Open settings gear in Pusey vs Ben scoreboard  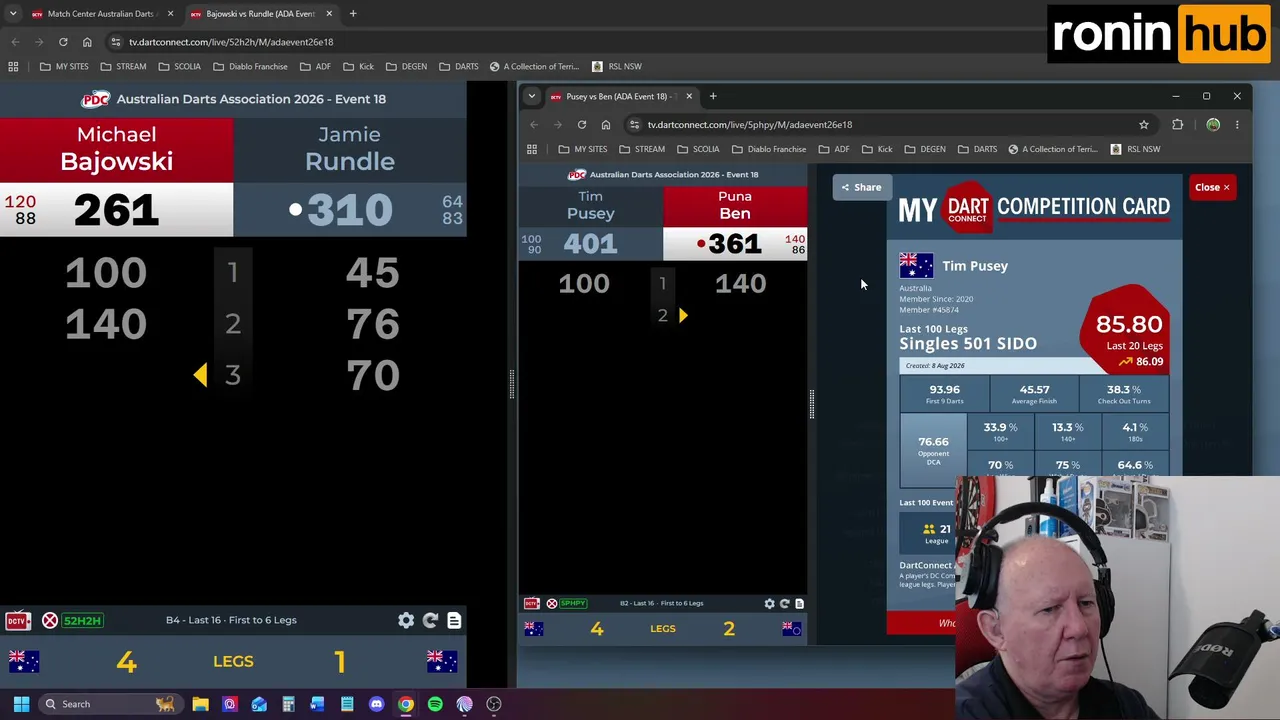(769, 604)
